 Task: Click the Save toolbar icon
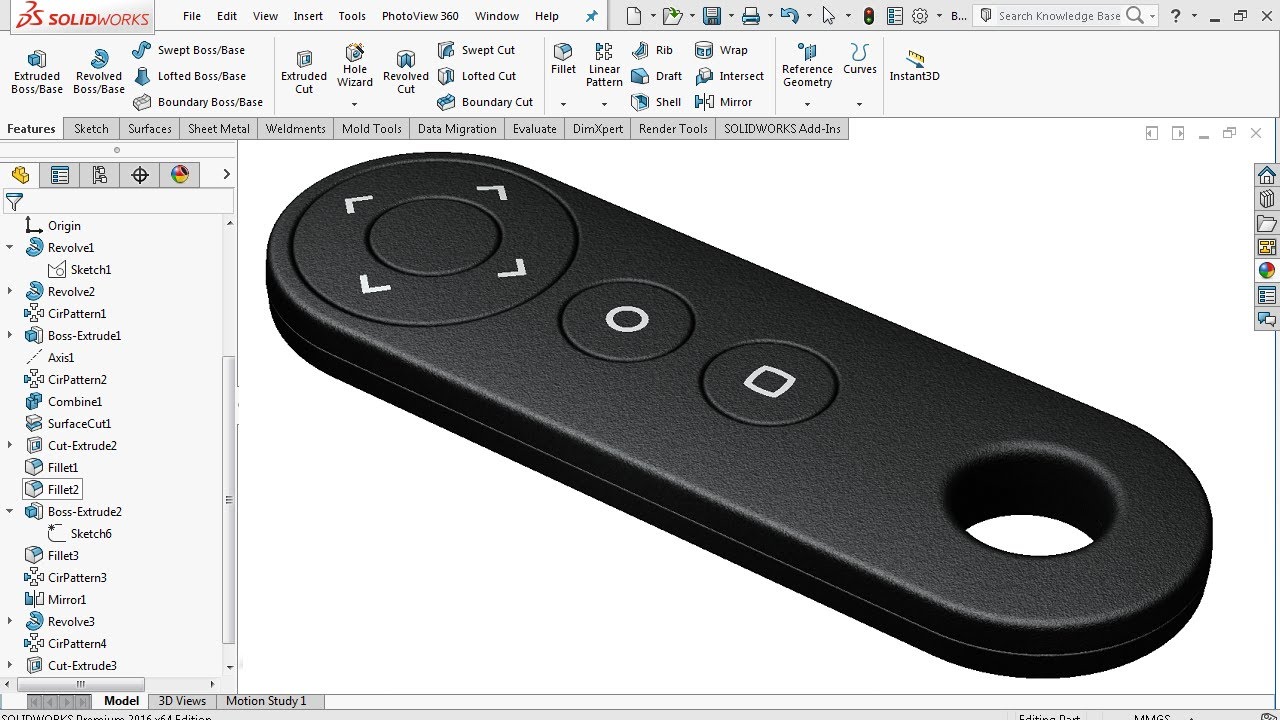coord(712,16)
